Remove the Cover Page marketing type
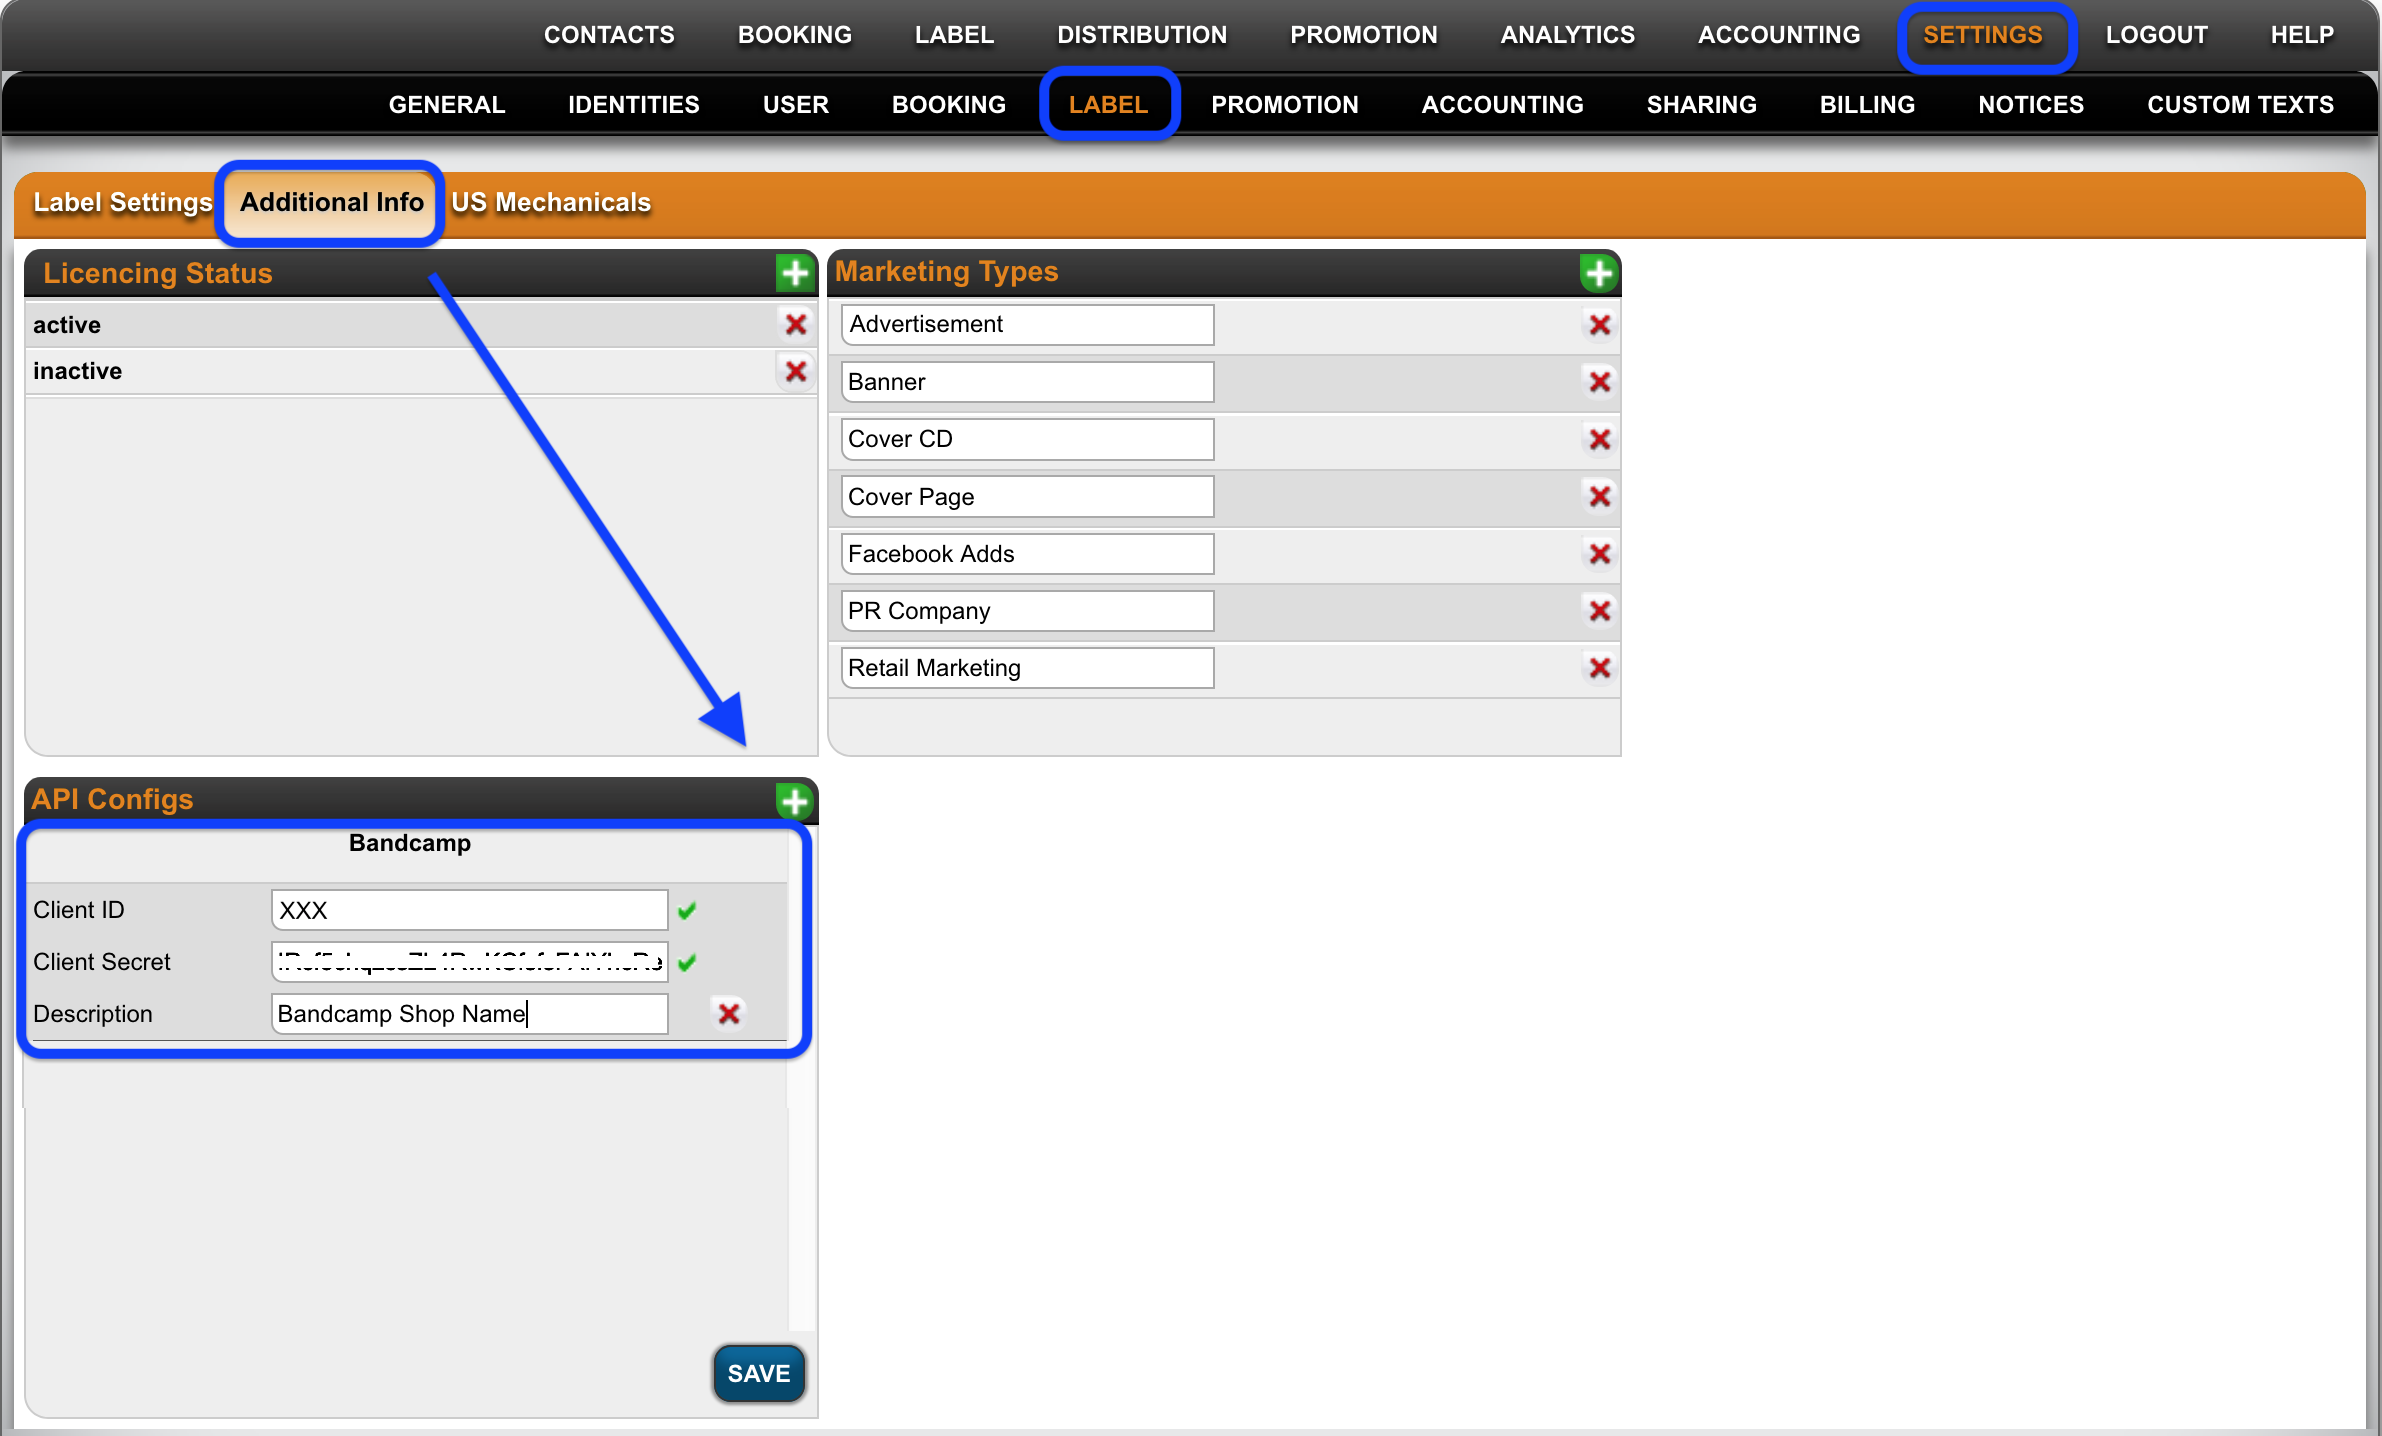This screenshot has height=1436, width=2382. coord(1600,496)
